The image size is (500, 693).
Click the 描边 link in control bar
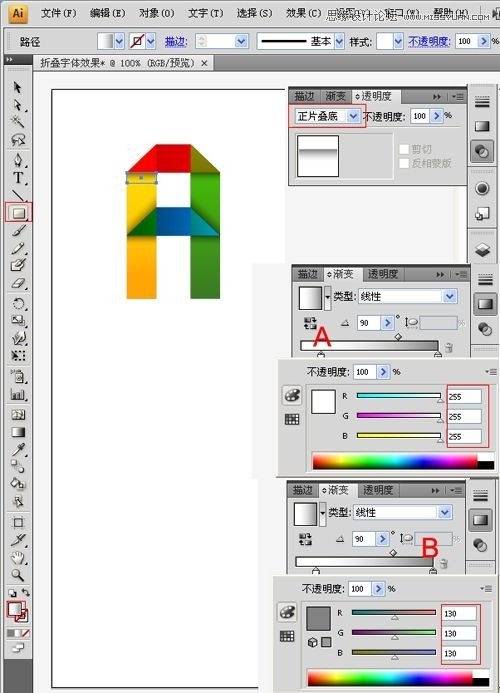coord(176,42)
